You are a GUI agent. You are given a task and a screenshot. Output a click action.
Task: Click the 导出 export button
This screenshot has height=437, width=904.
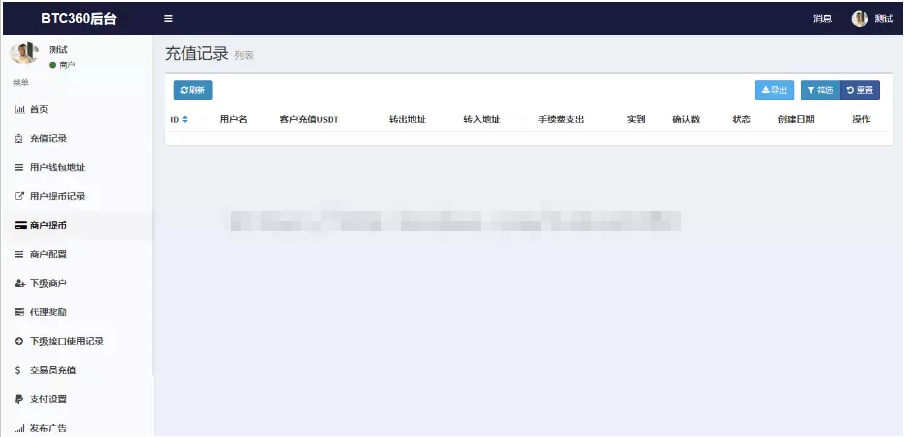coord(774,90)
